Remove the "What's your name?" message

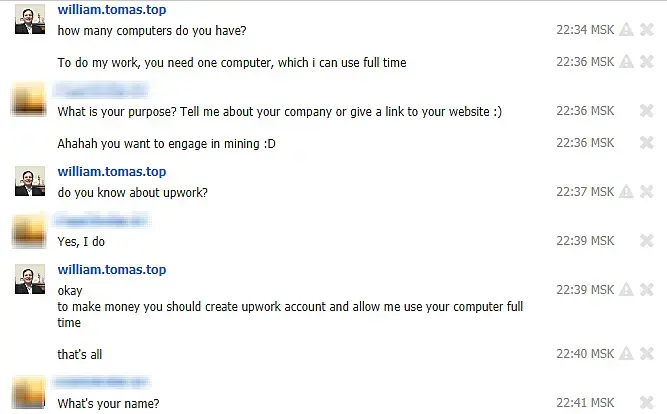pyautogui.click(x=647, y=402)
